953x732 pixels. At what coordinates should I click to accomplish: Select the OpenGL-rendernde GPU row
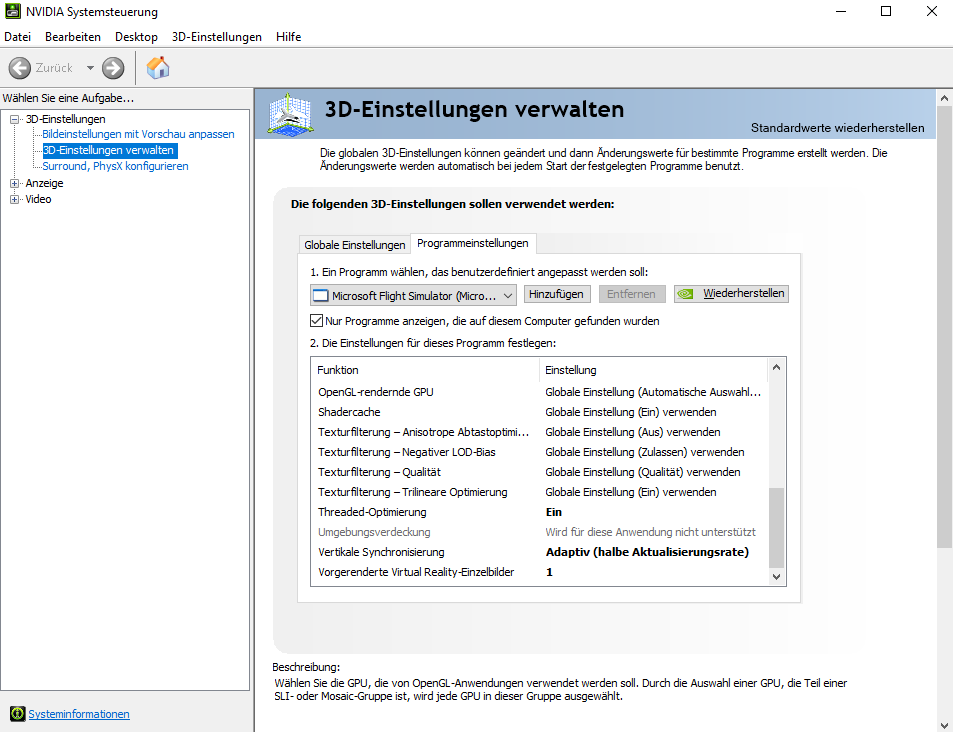coord(540,392)
